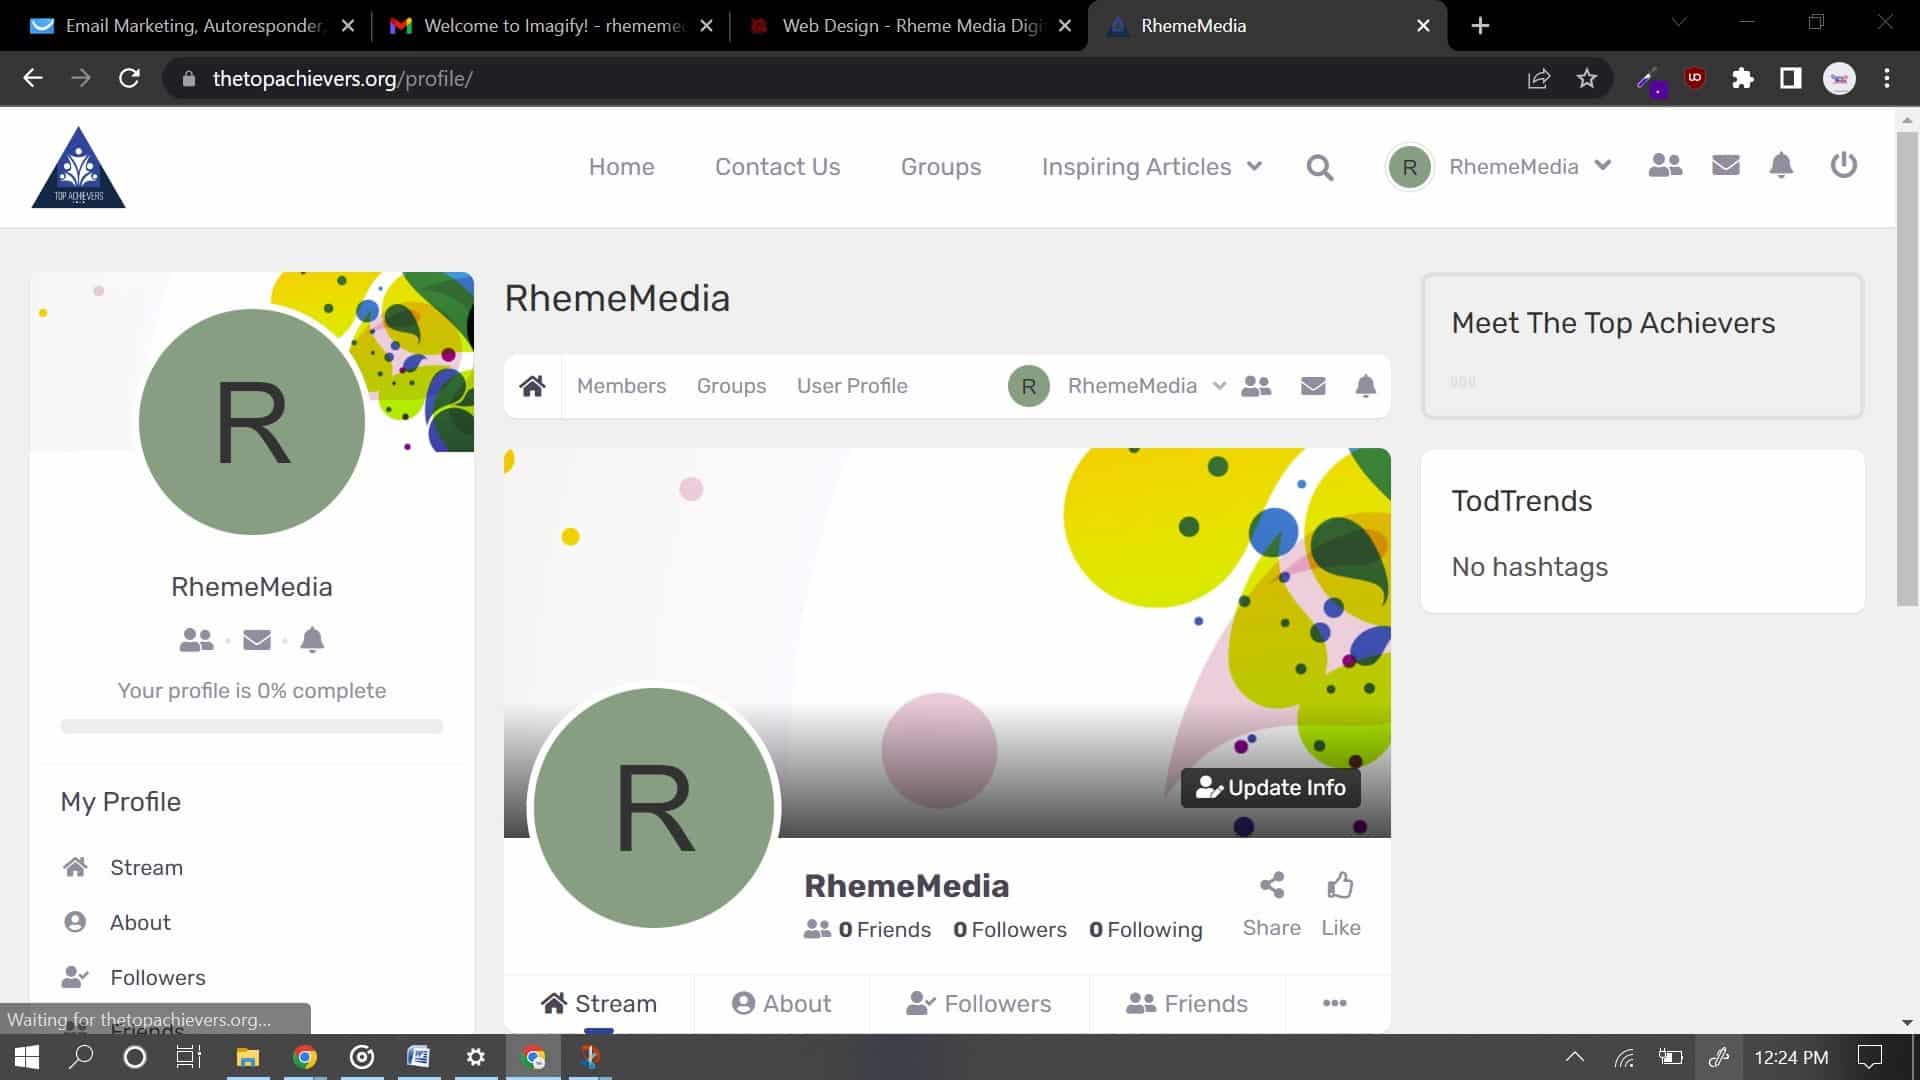Open Stream link in My Profile sidebar
1920x1080 pixels.
146,868
